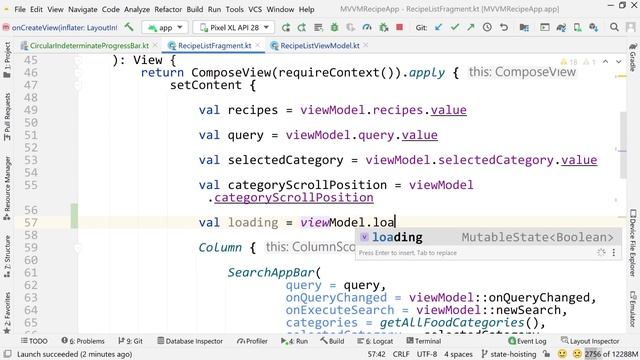The height and width of the screenshot is (360, 640).
Task: Open the 1: Project side panel
Action: pyautogui.click(x=7, y=60)
